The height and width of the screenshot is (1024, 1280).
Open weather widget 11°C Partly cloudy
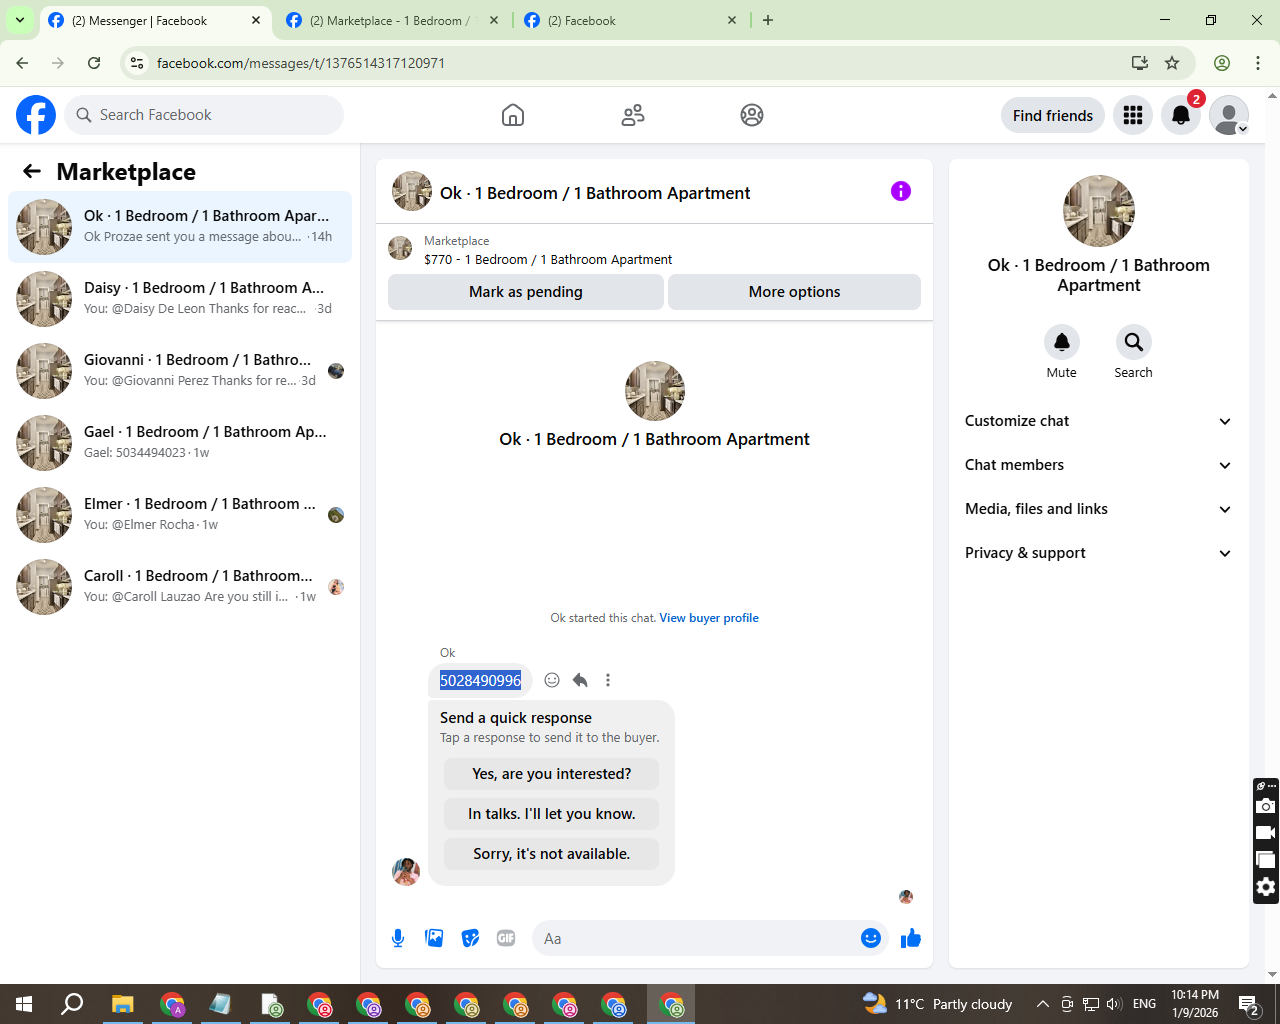pyautogui.click(x=938, y=1004)
